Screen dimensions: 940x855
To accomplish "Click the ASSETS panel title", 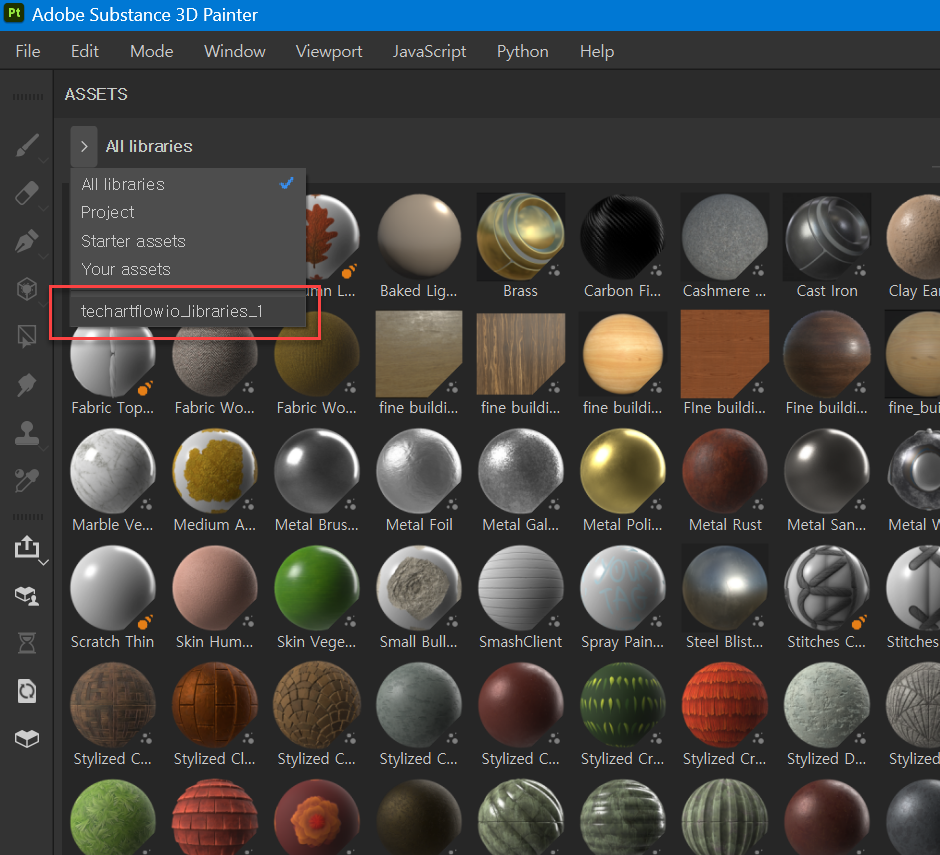I will click(96, 94).
